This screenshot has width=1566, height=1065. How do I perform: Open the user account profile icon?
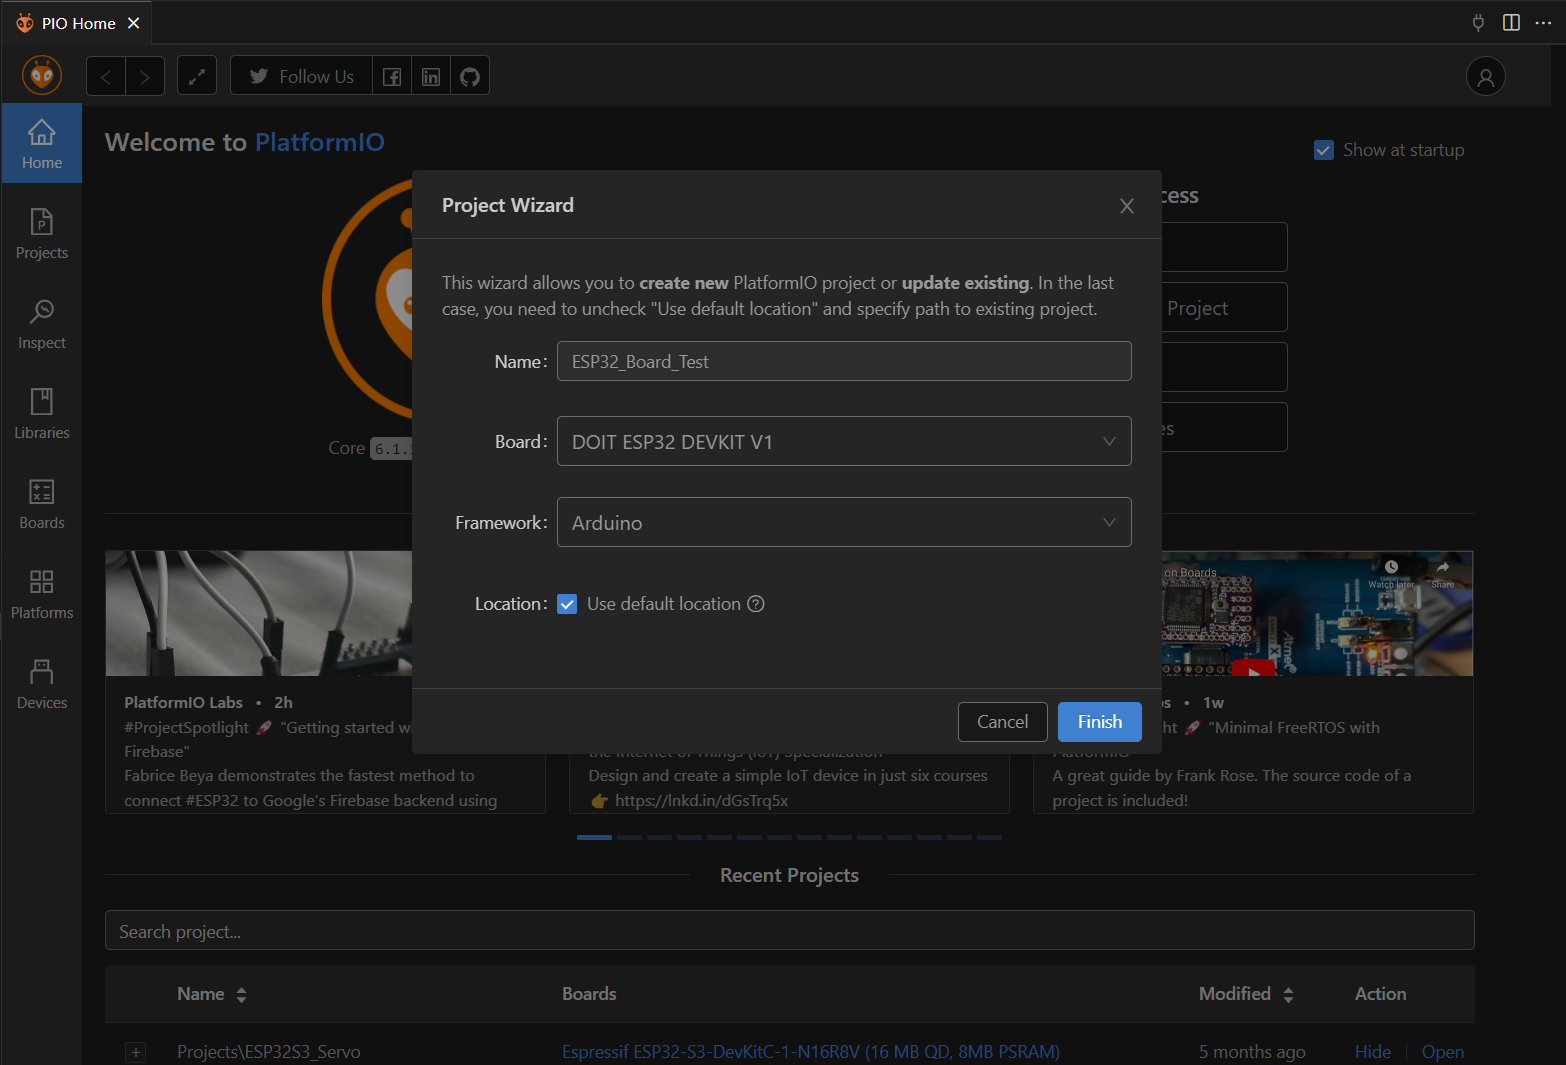[1486, 77]
